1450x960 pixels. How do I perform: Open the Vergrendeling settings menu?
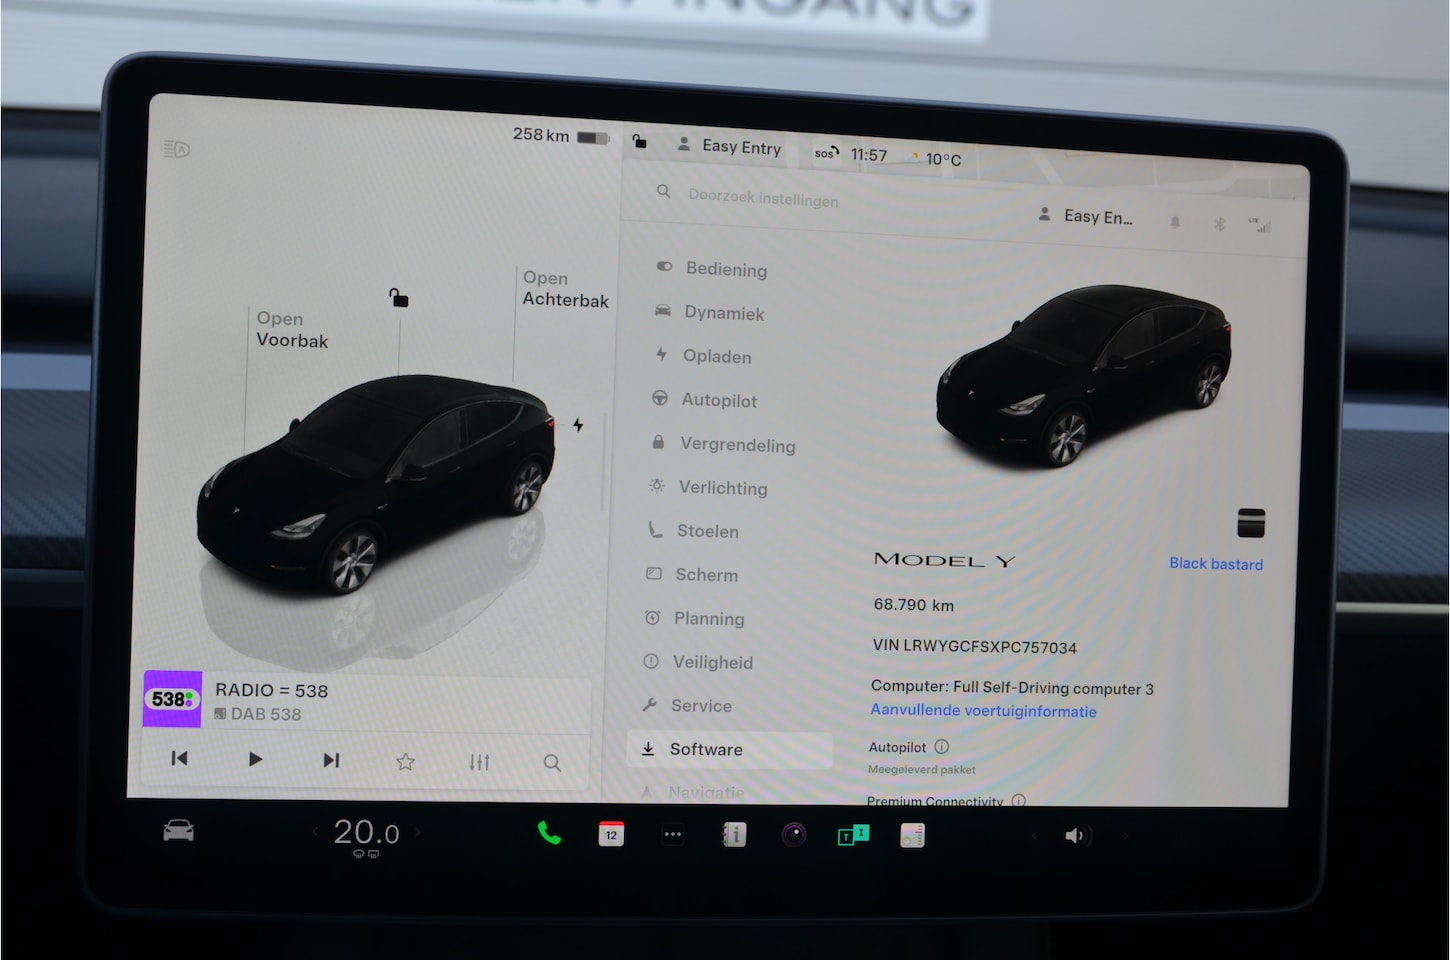[737, 444]
